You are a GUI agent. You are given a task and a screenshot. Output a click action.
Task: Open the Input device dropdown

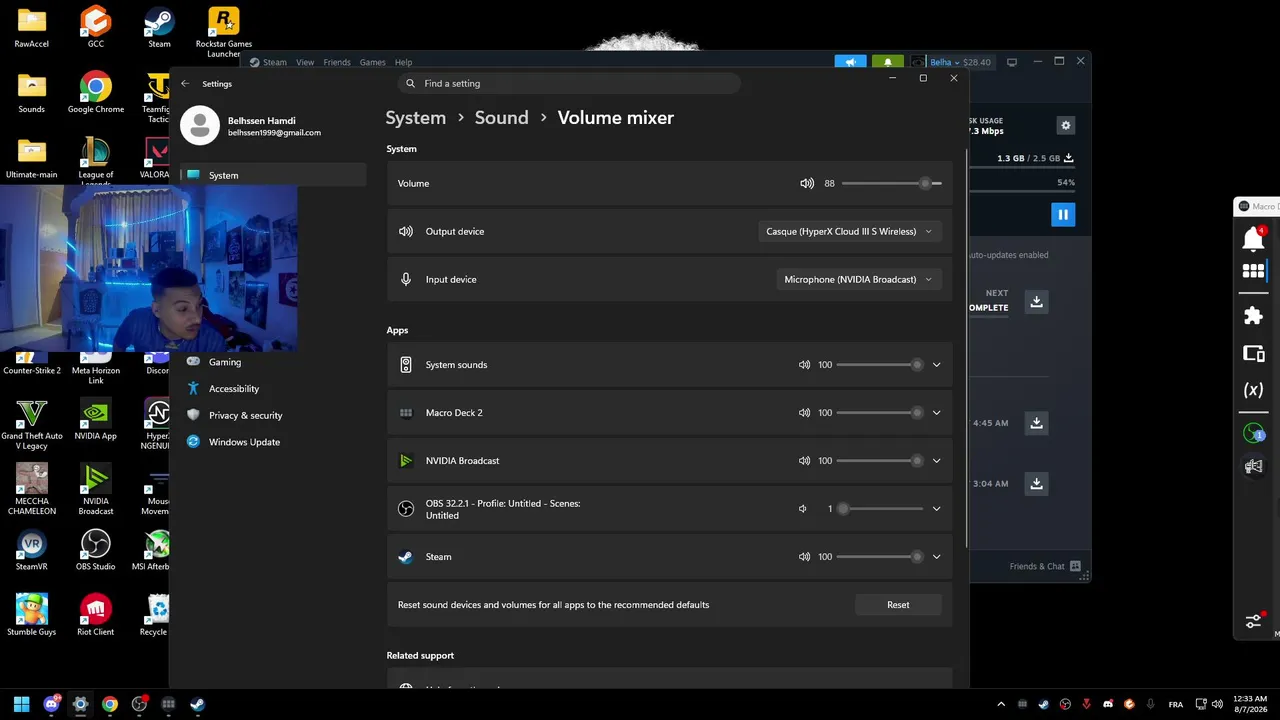(858, 279)
